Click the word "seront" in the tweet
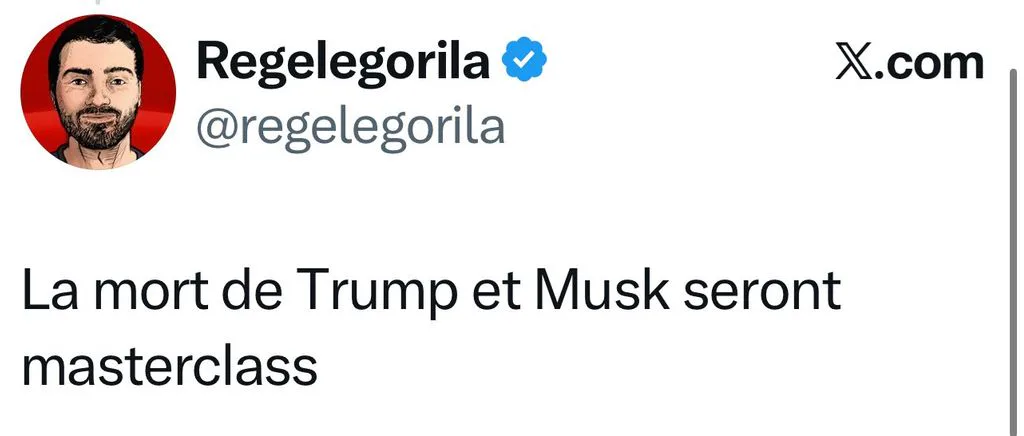Screen dimensions: 1024x436 [762, 292]
